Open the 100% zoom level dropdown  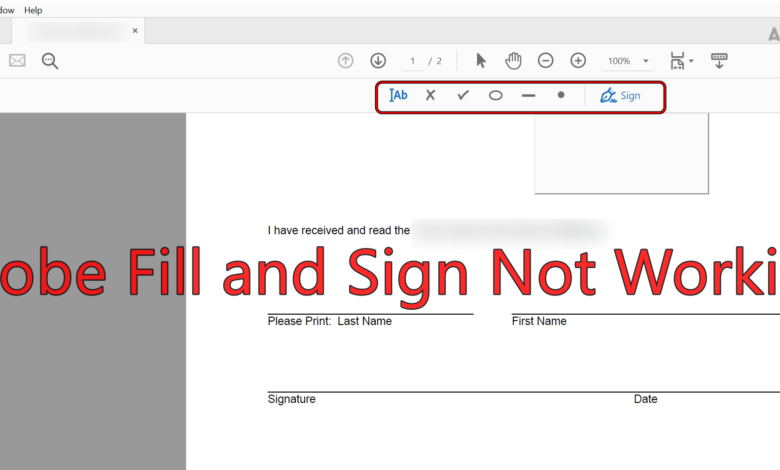[628, 61]
